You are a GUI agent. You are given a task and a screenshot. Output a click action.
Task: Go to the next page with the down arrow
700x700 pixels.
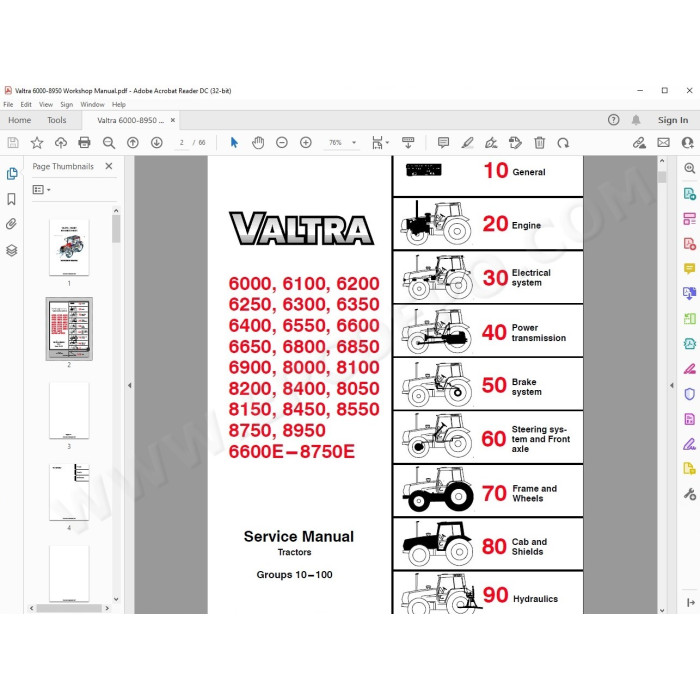(157, 143)
